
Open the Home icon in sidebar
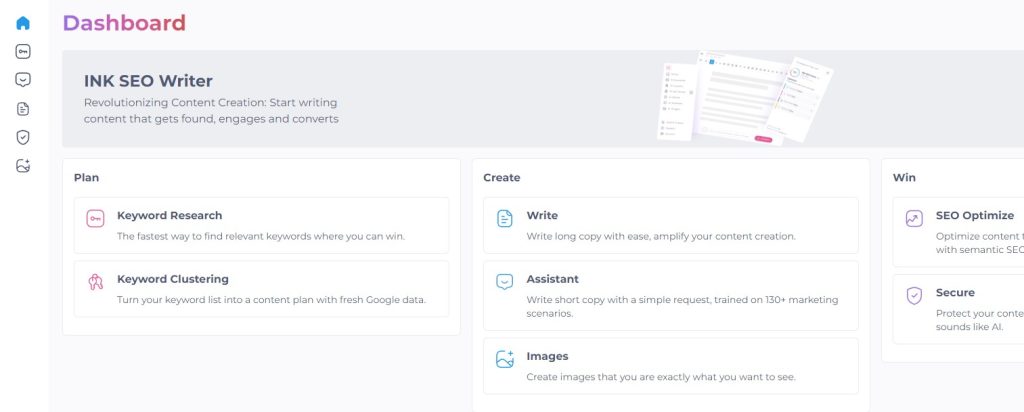[23, 23]
